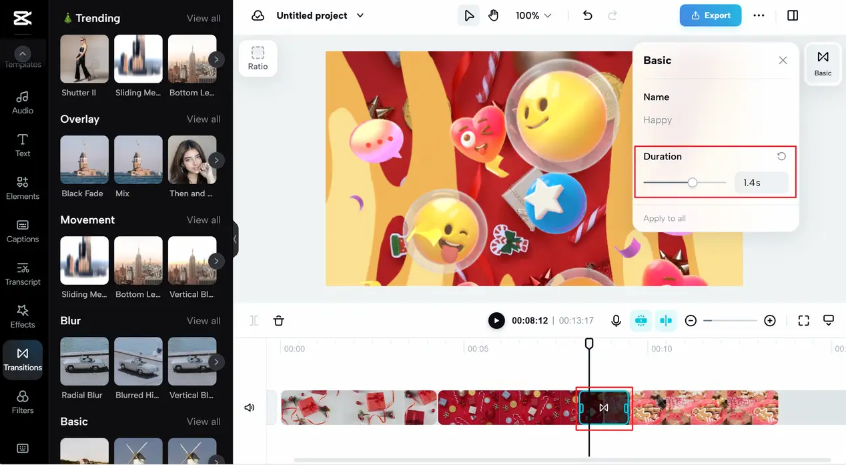846x465 pixels.
Task: Show more Movement transitions with arrow
Action: 216,261
